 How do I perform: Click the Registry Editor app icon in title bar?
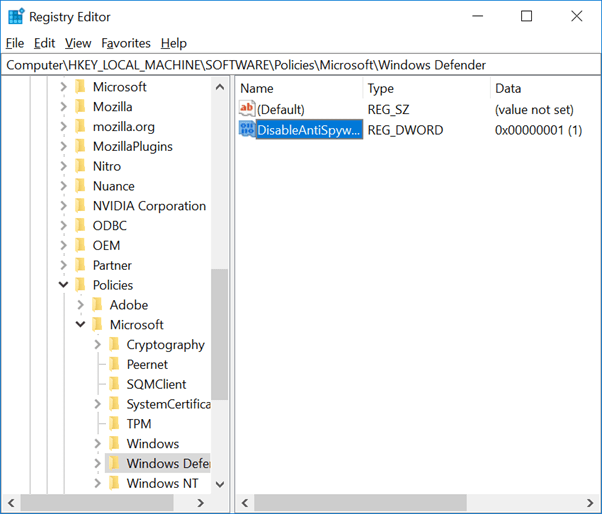pos(15,16)
